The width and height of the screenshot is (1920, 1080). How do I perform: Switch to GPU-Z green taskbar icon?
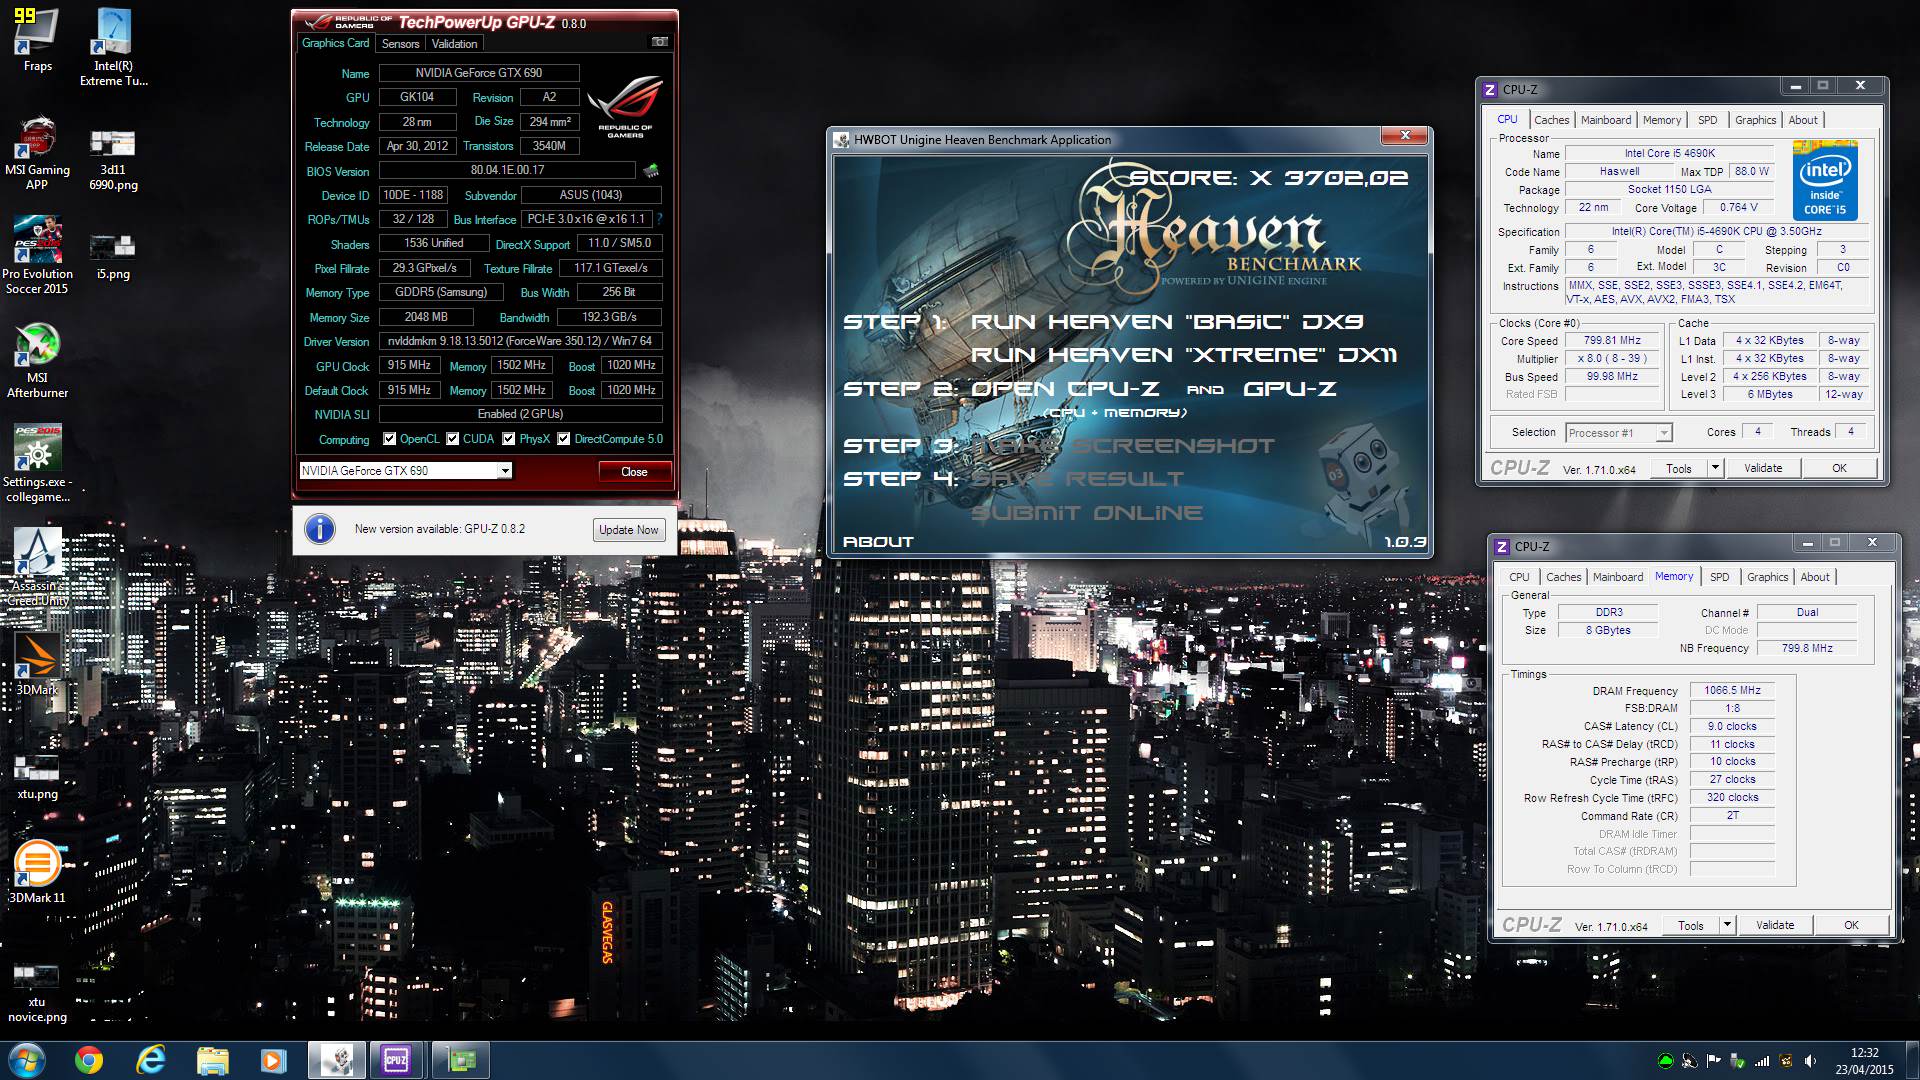coord(460,1060)
